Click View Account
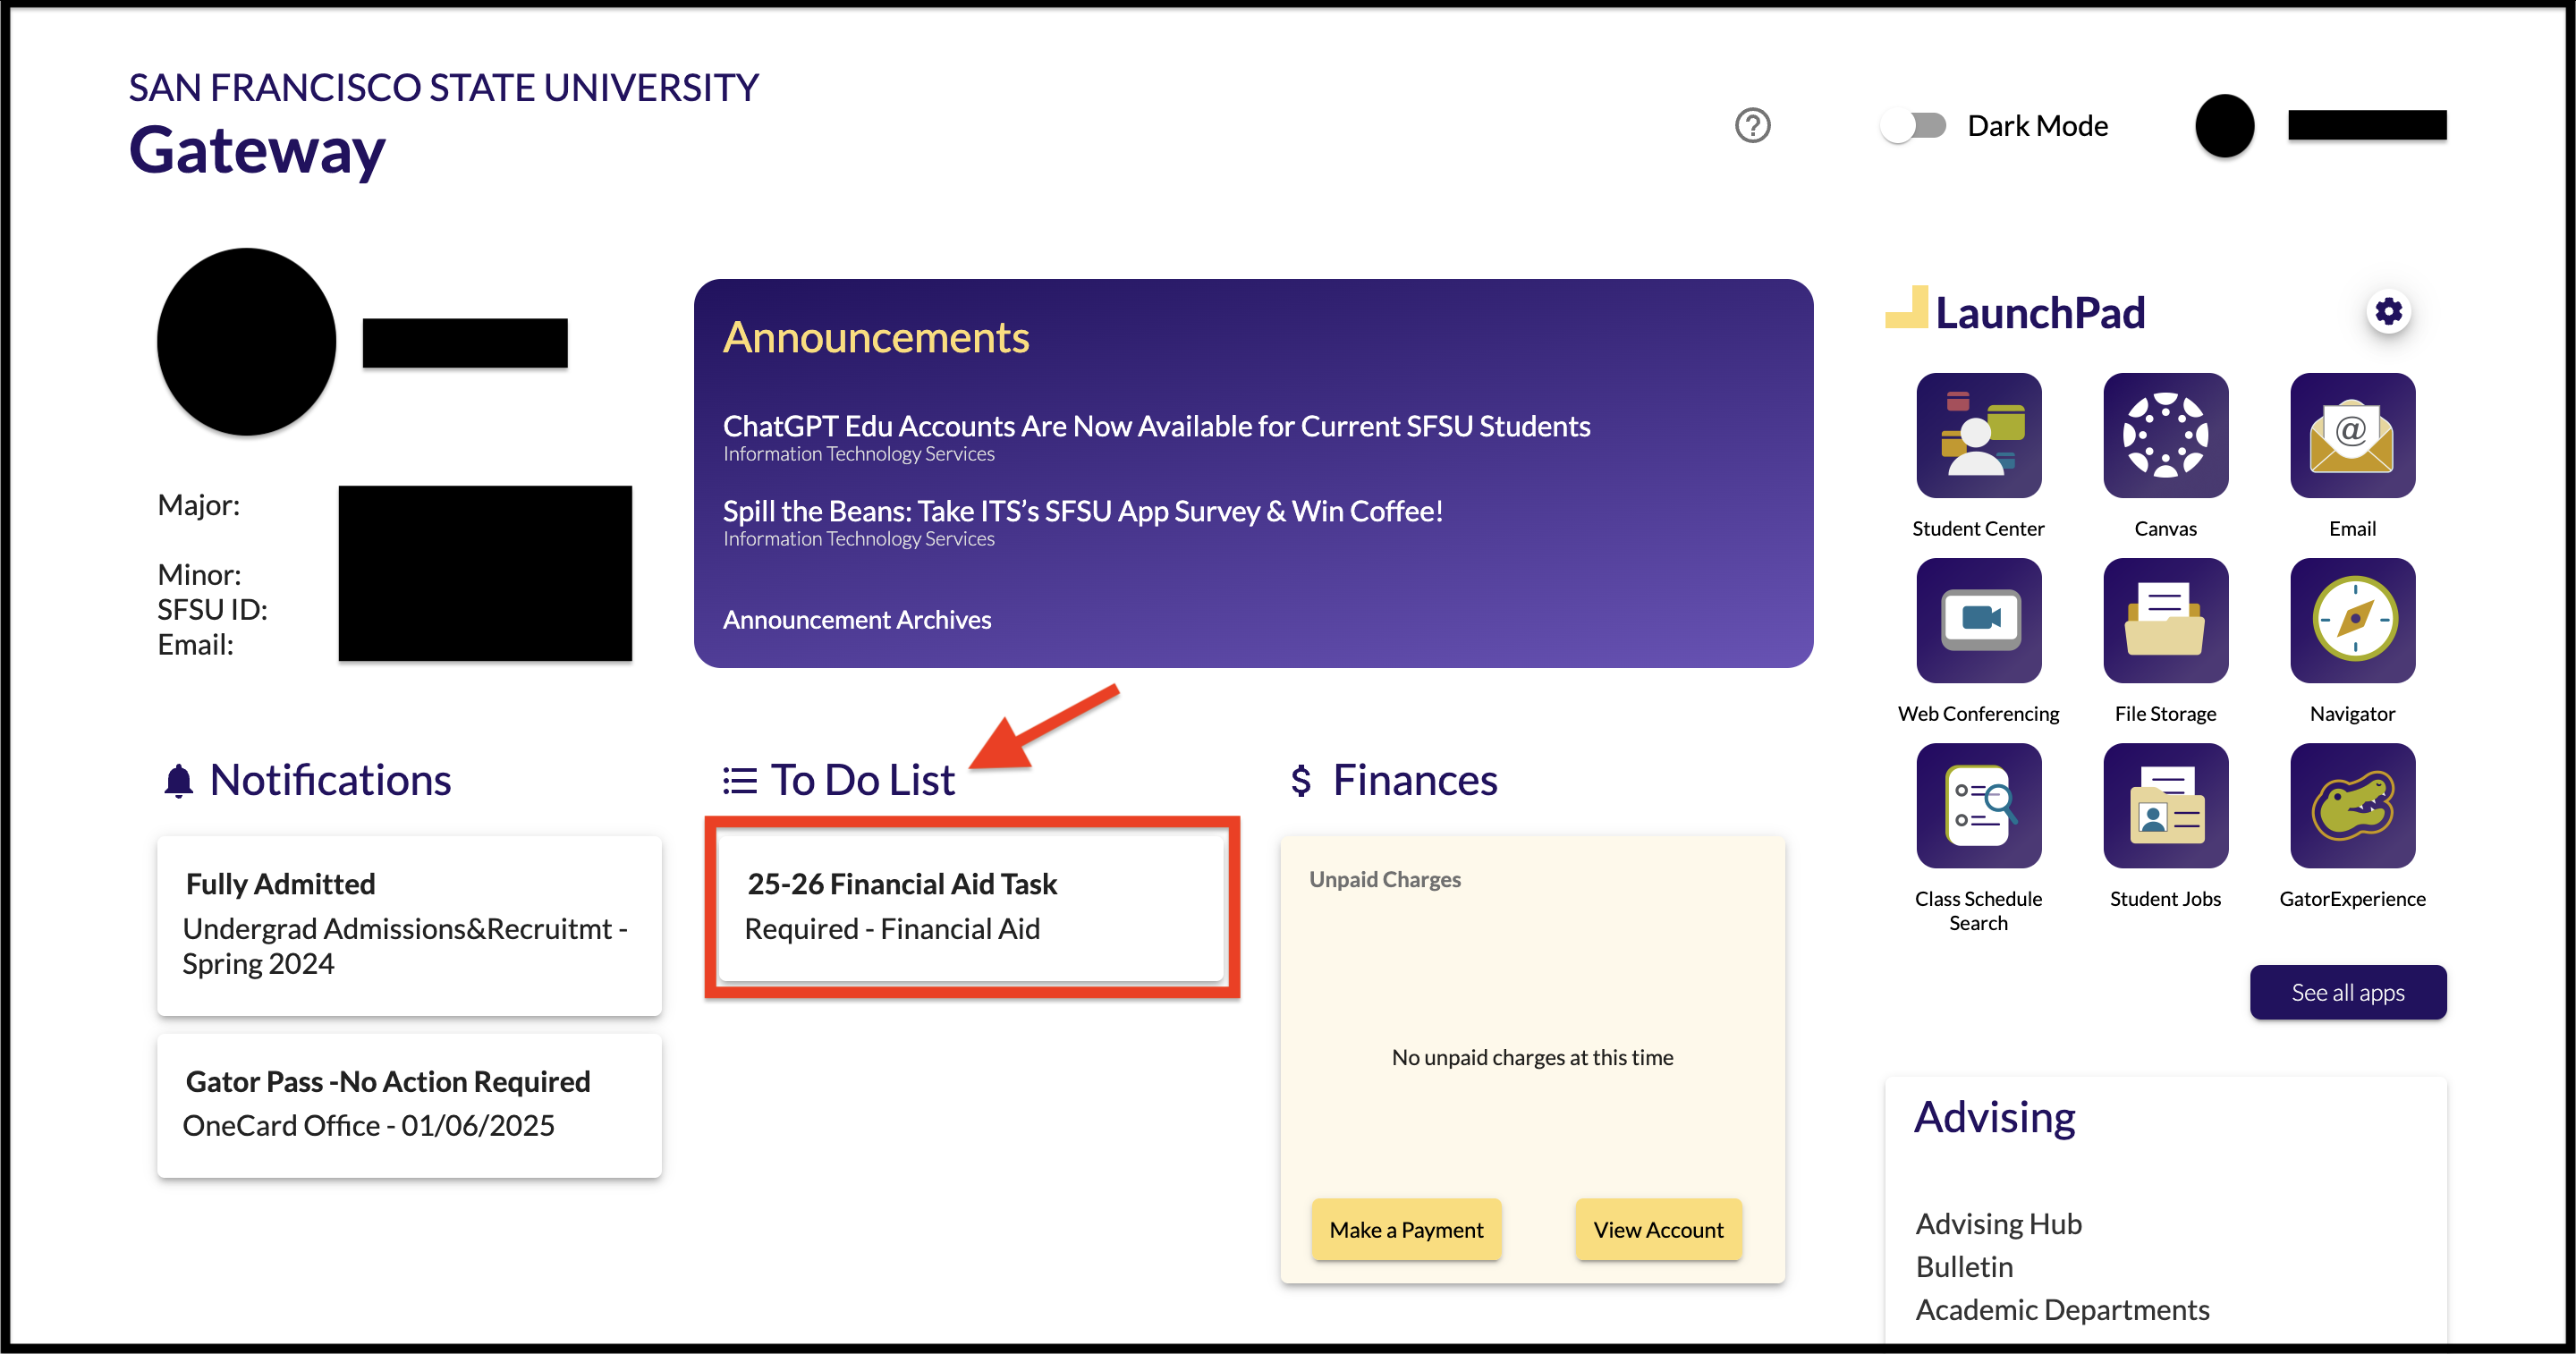This screenshot has height=1354, width=2576. [1657, 1229]
